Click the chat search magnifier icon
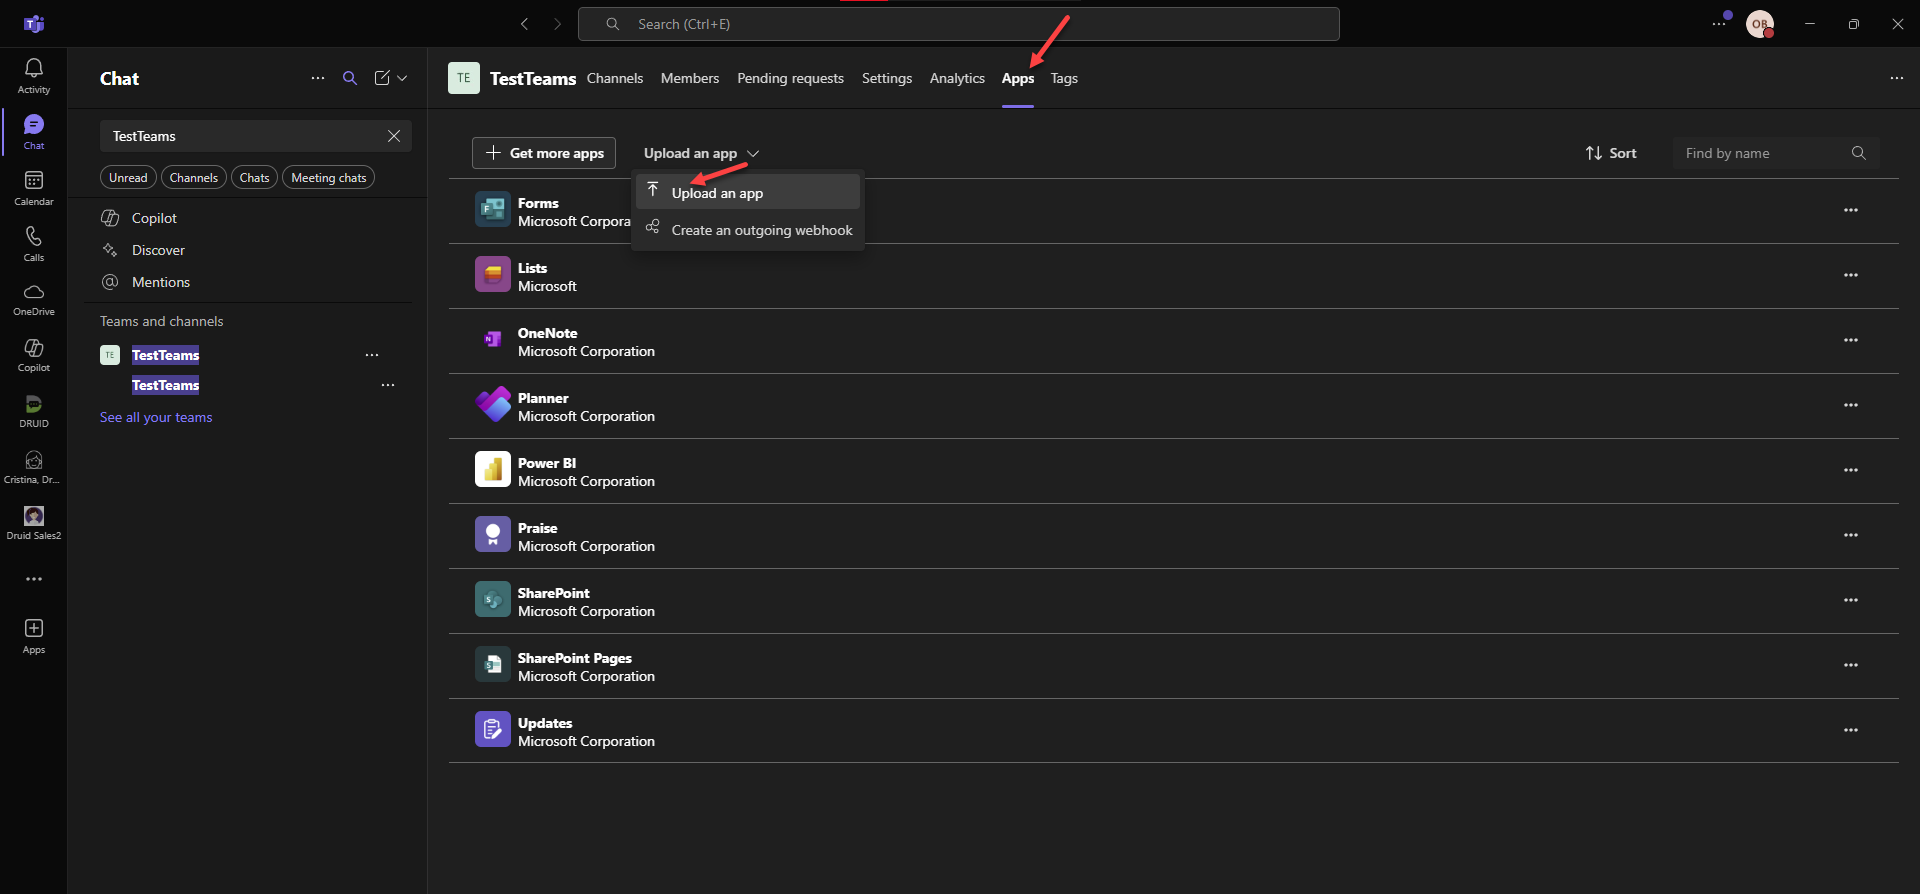1920x894 pixels. pyautogui.click(x=350, y=78)
